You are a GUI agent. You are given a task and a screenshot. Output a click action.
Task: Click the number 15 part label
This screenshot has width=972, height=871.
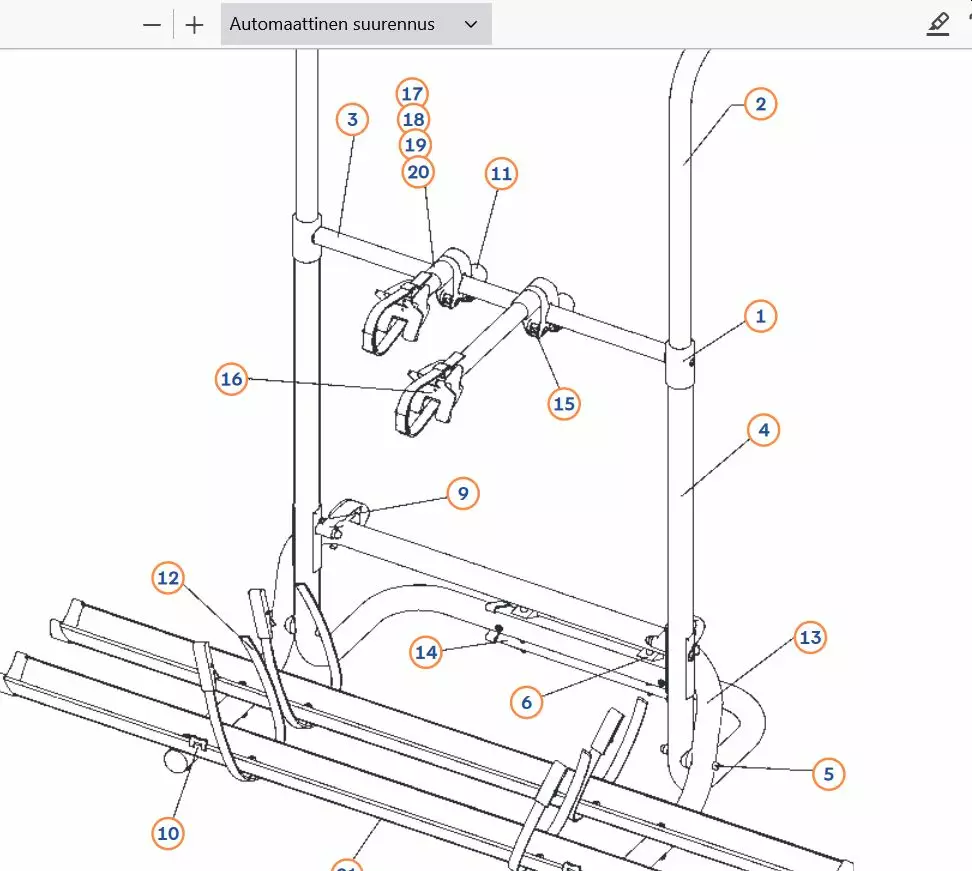[x=564, y=403]
